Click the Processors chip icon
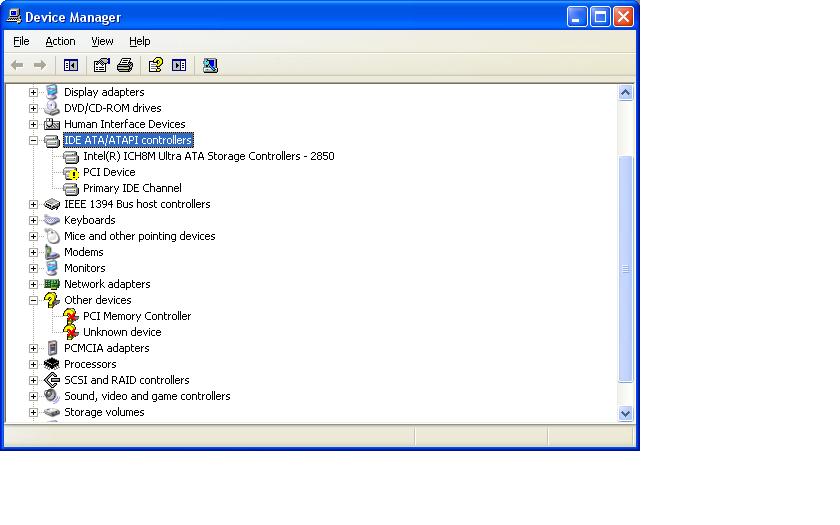This screenshot has width=840, height=525. (52, 364)
